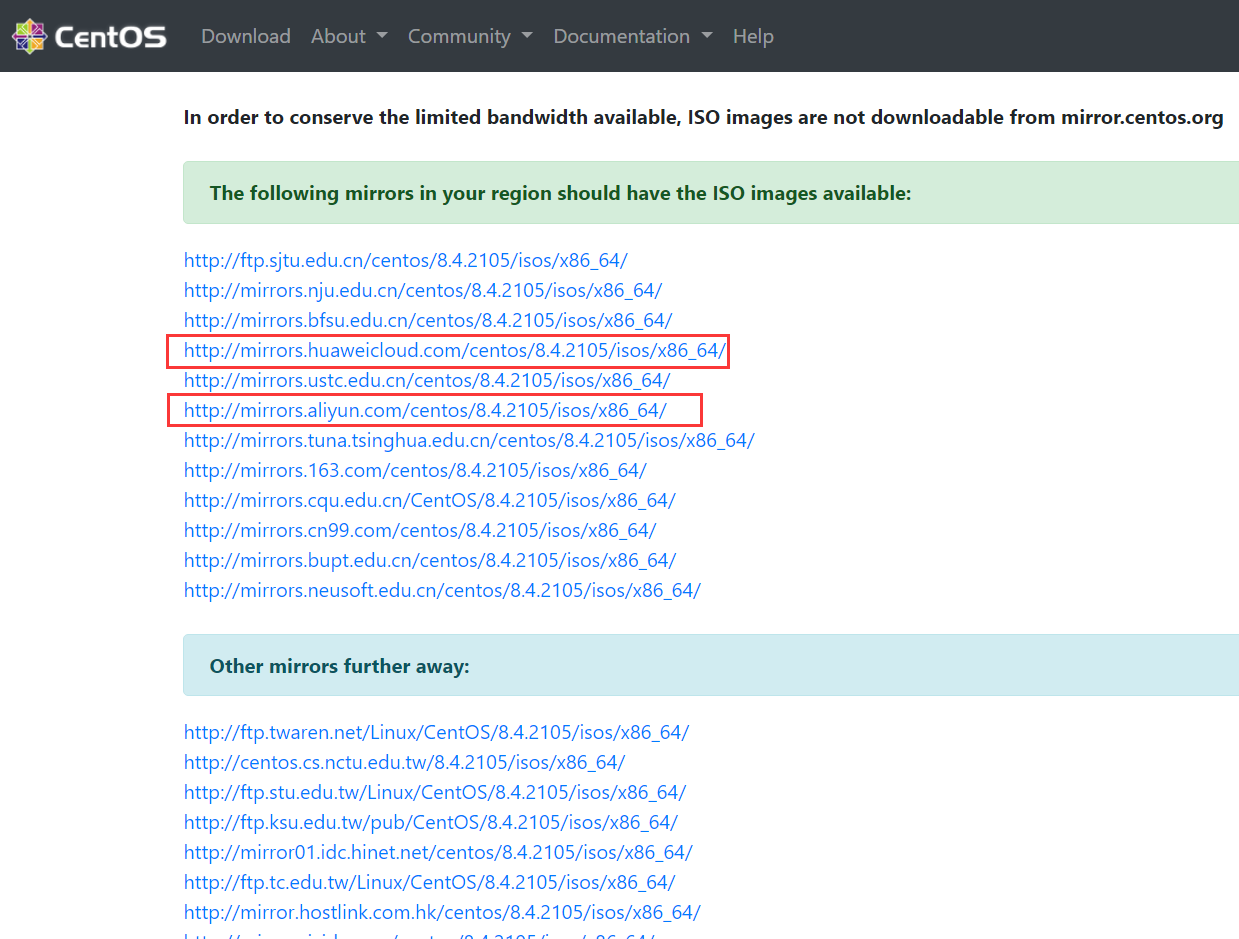Click the 'mirrors in your region' heading
Image resolution: width=1239 pixels, height=939 pixels.
(x=560, y=193)
